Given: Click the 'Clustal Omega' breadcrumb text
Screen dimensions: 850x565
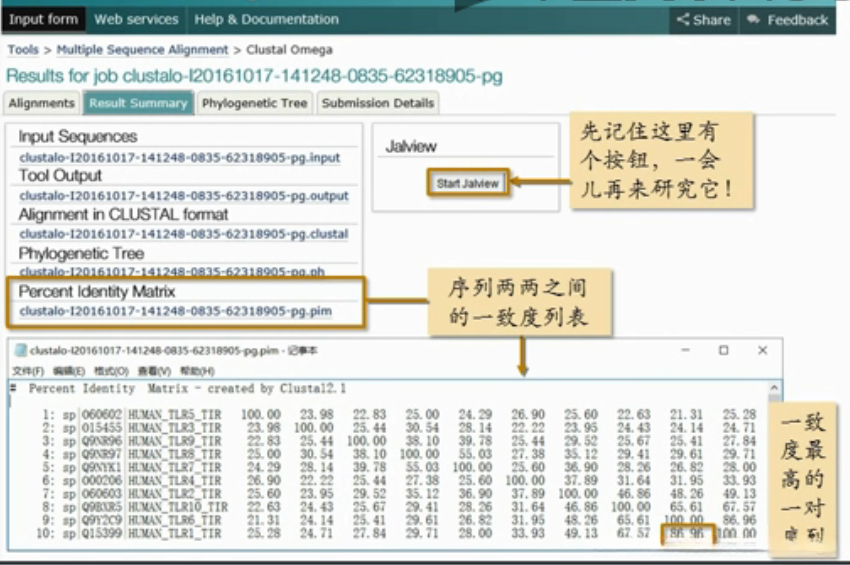Looking at the screenshot, I should click(x=289, y=50).
